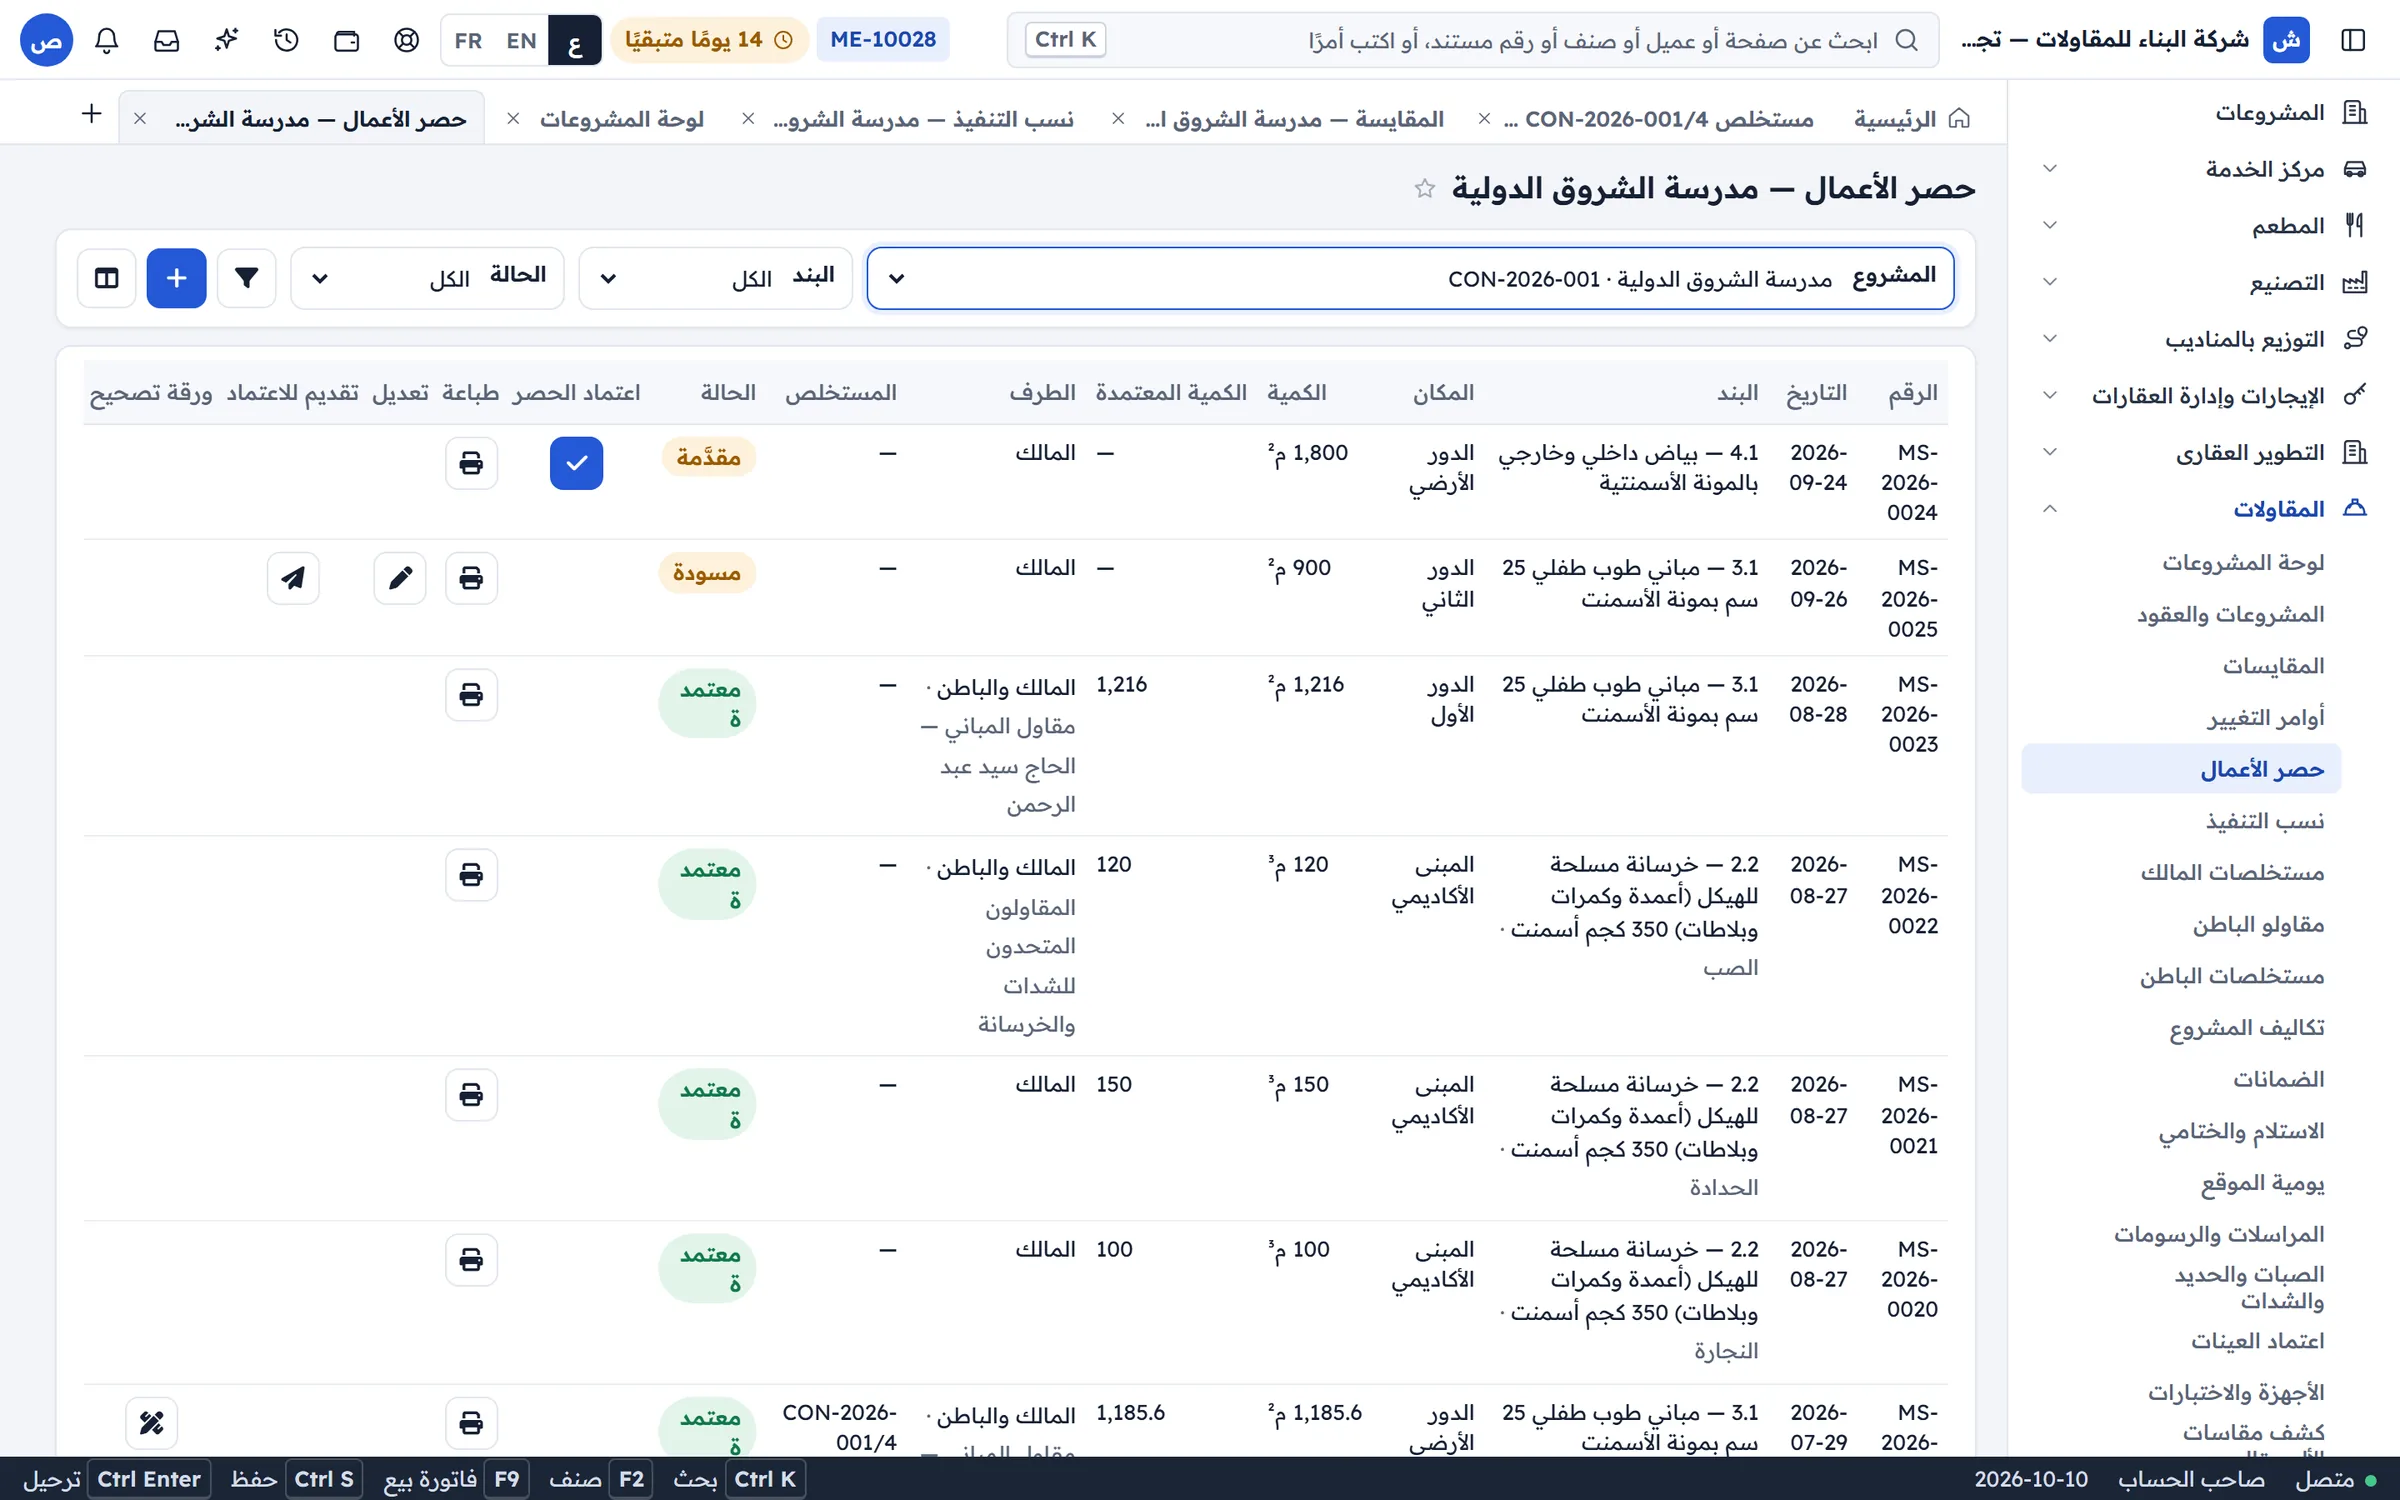Open the inbox tray icon
The width and height of the screenshot is (2400, 1500).
167,40
